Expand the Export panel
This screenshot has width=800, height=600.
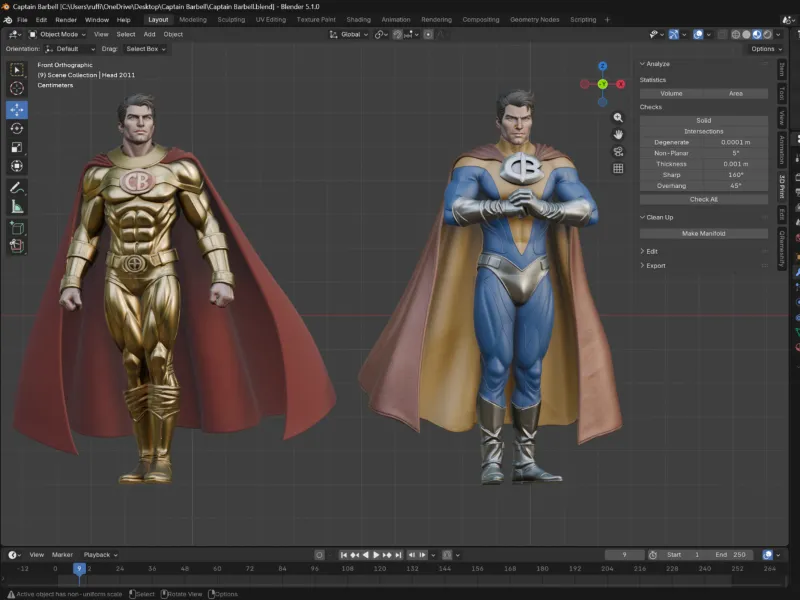pyautogui.click(x=653, y=266)
